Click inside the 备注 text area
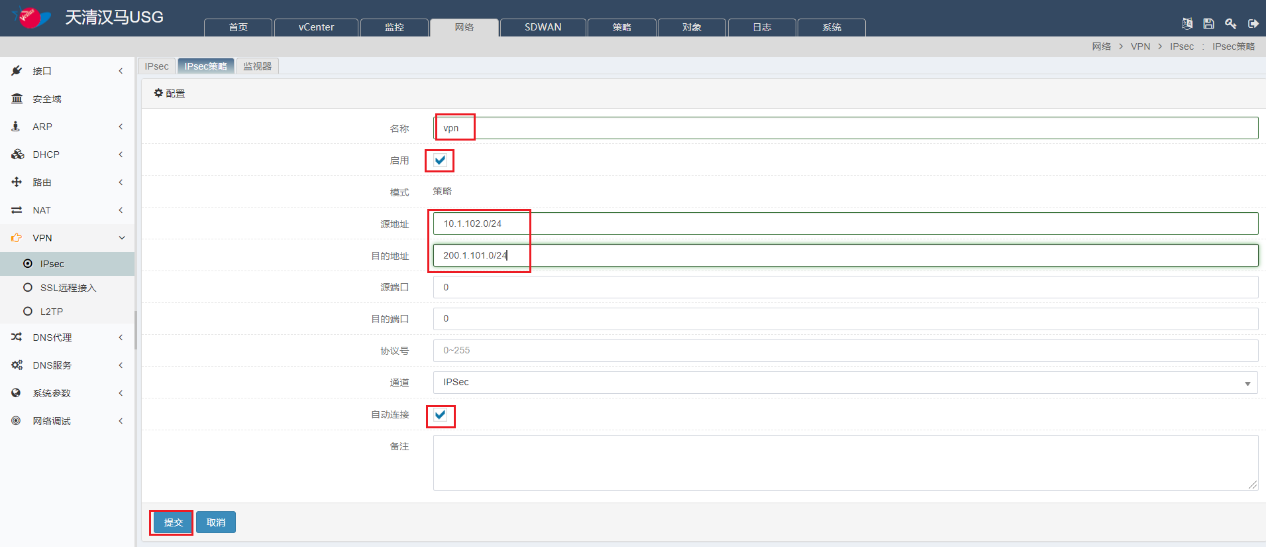Viewport: 1266px width, 547px height. click(x=845, y=463)
